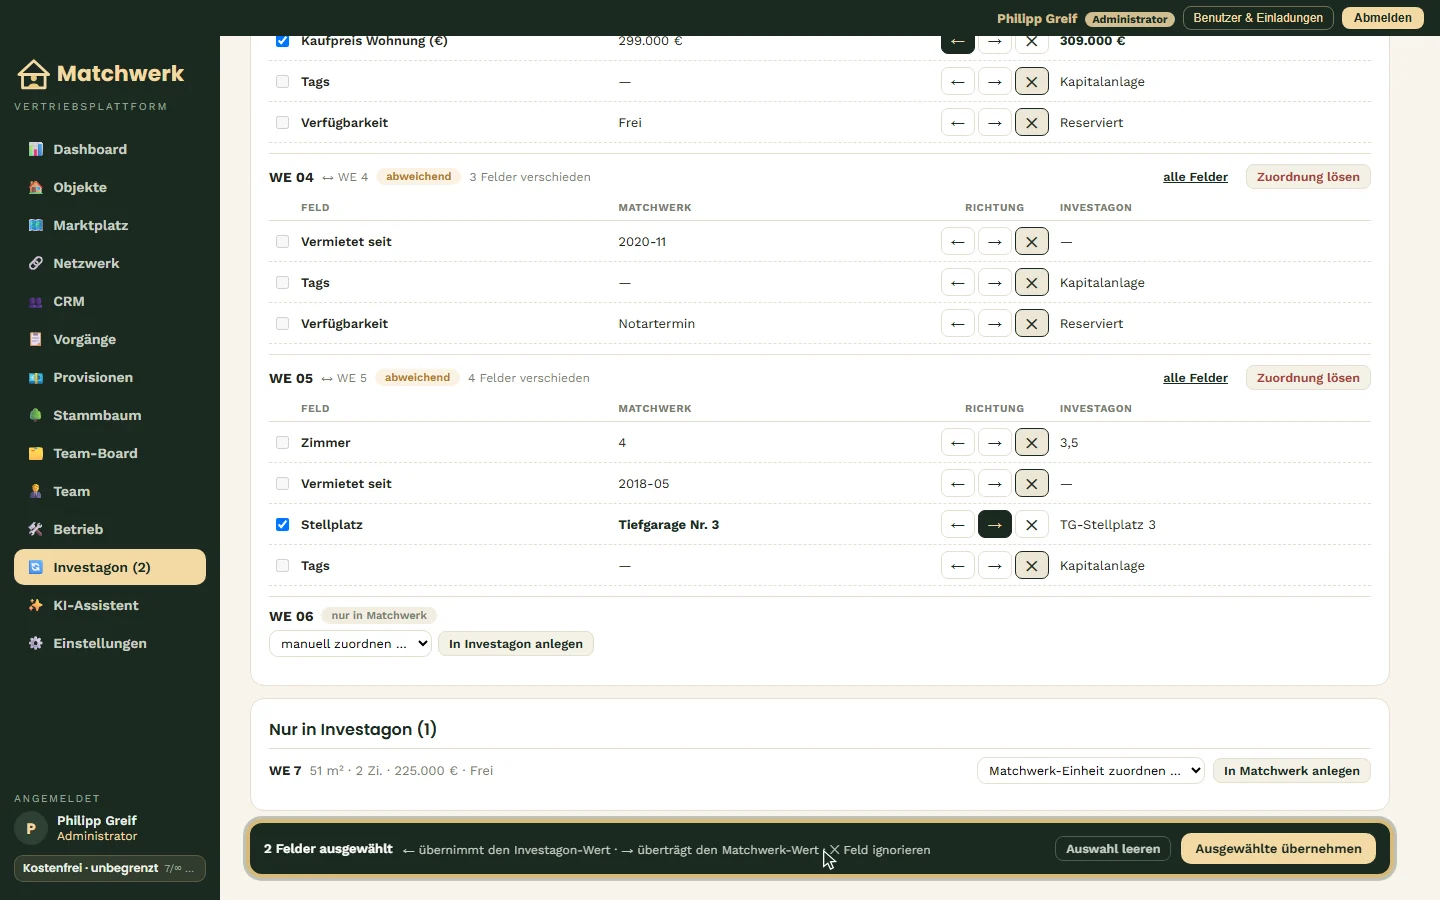Open Team-Board section
This screenshot has width=1440, height=900.
coord(110,453)
